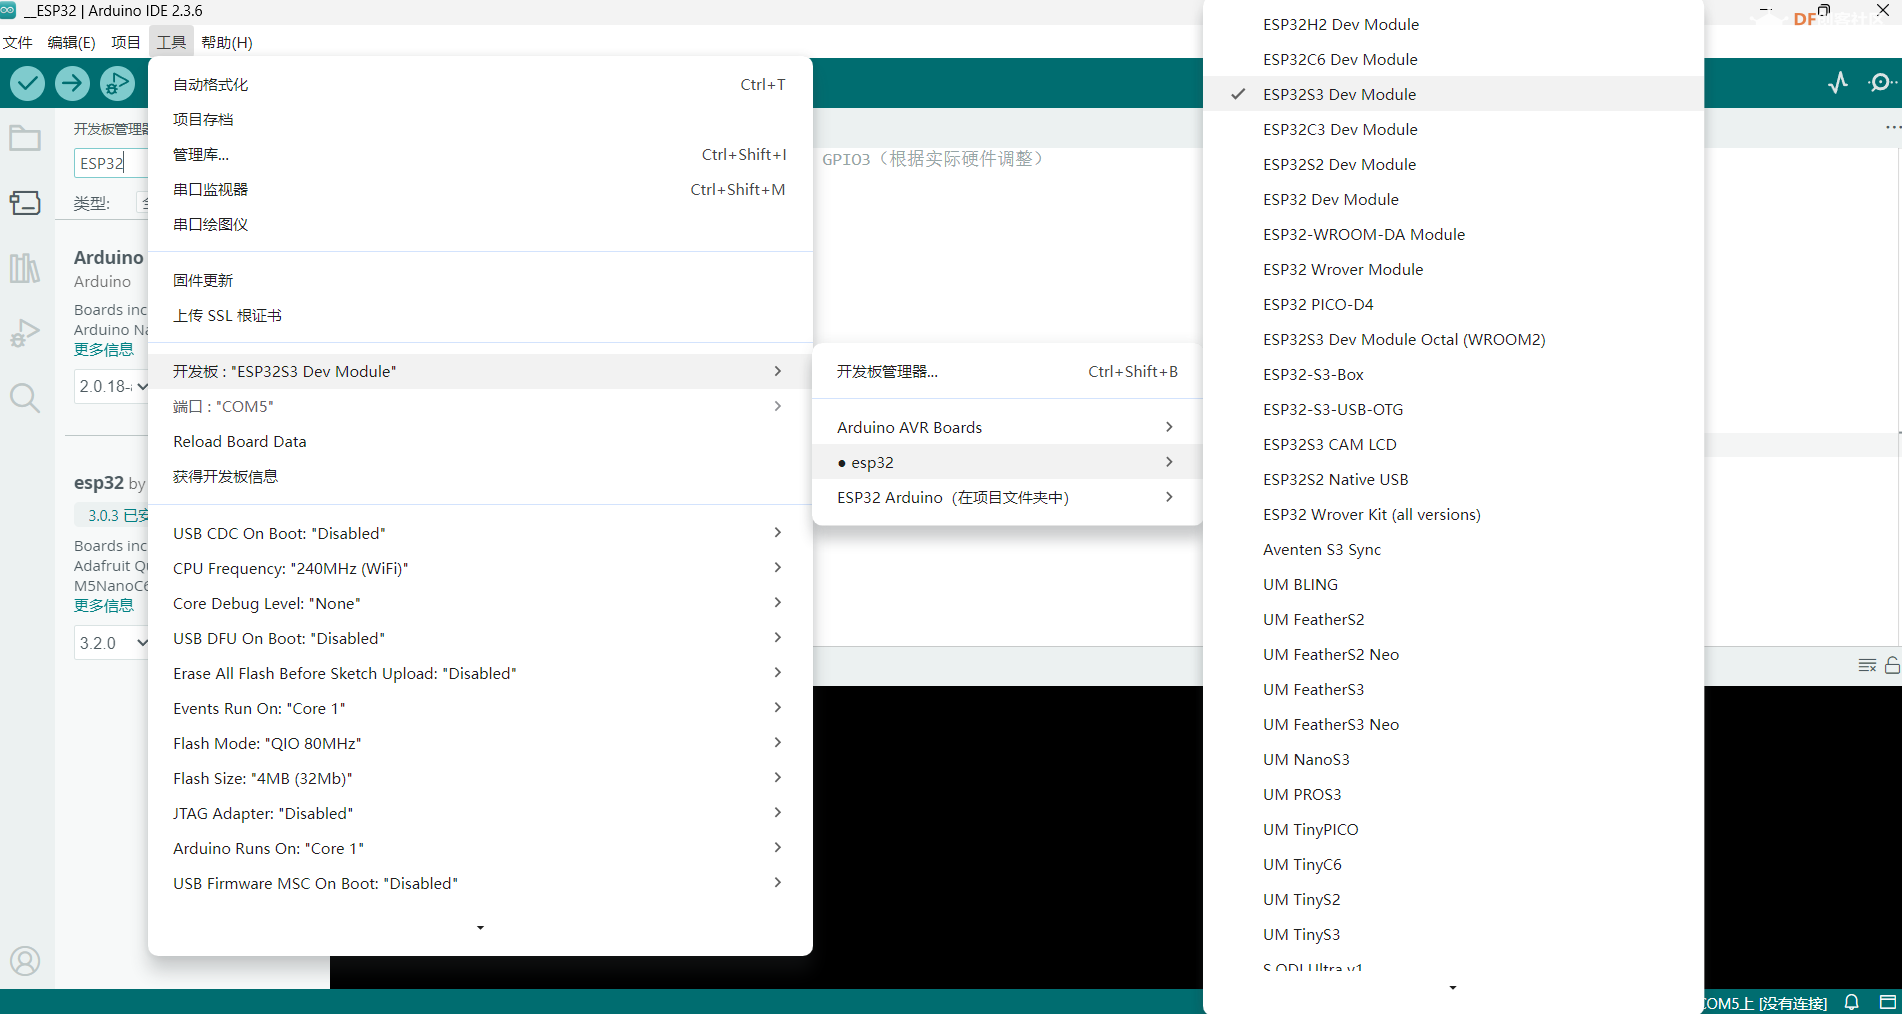
Task: Click the 串口监视器 menu entry
Action: (211, 189)
